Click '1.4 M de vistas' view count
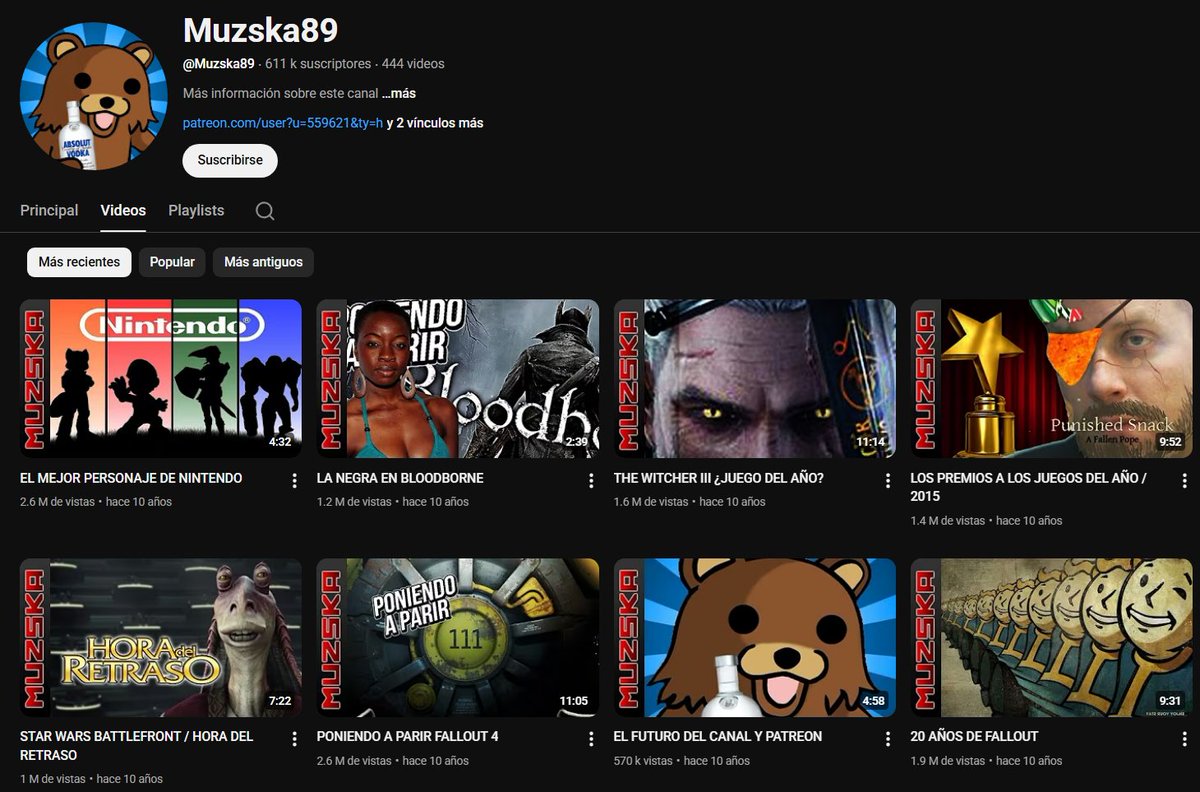The image size is (1200, 792). 948,521
